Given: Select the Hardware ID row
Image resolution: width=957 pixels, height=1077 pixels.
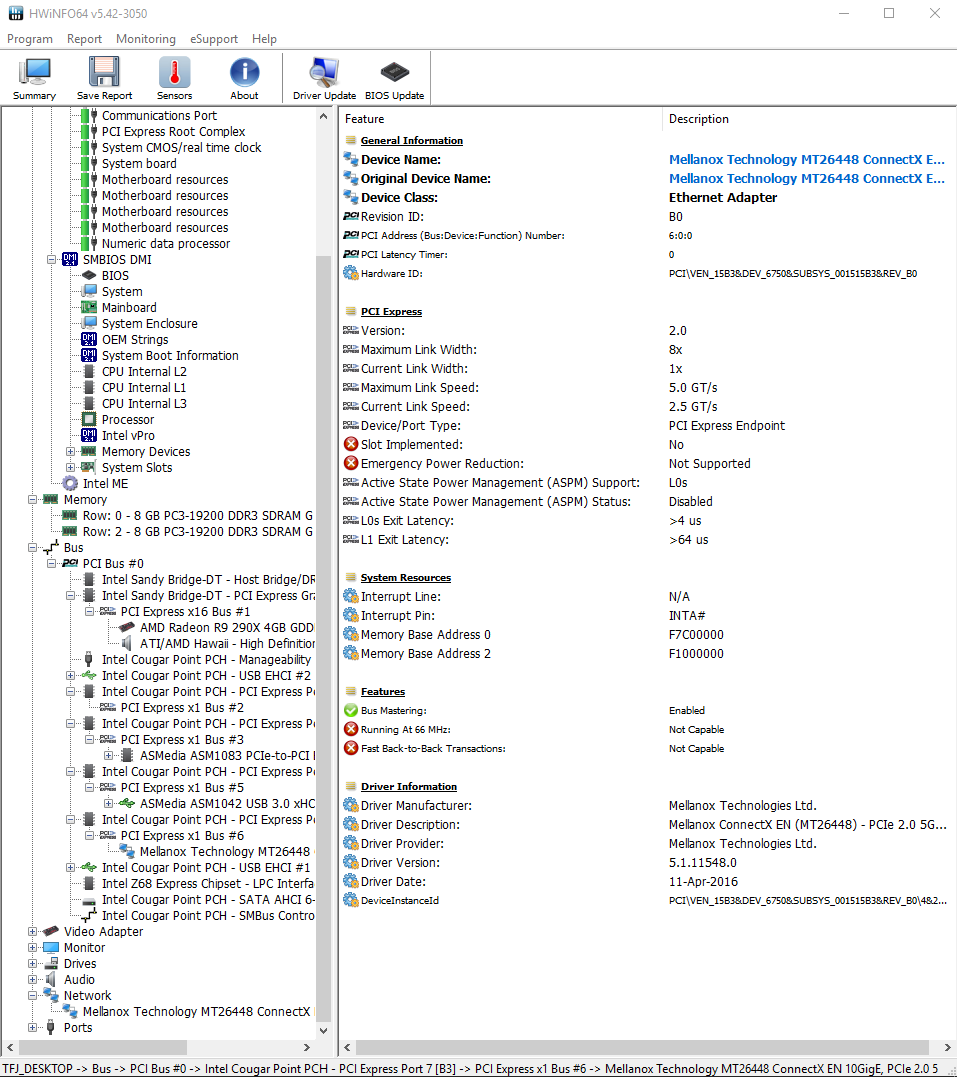Looking at the screenshot, I should (x=646, y=273).
